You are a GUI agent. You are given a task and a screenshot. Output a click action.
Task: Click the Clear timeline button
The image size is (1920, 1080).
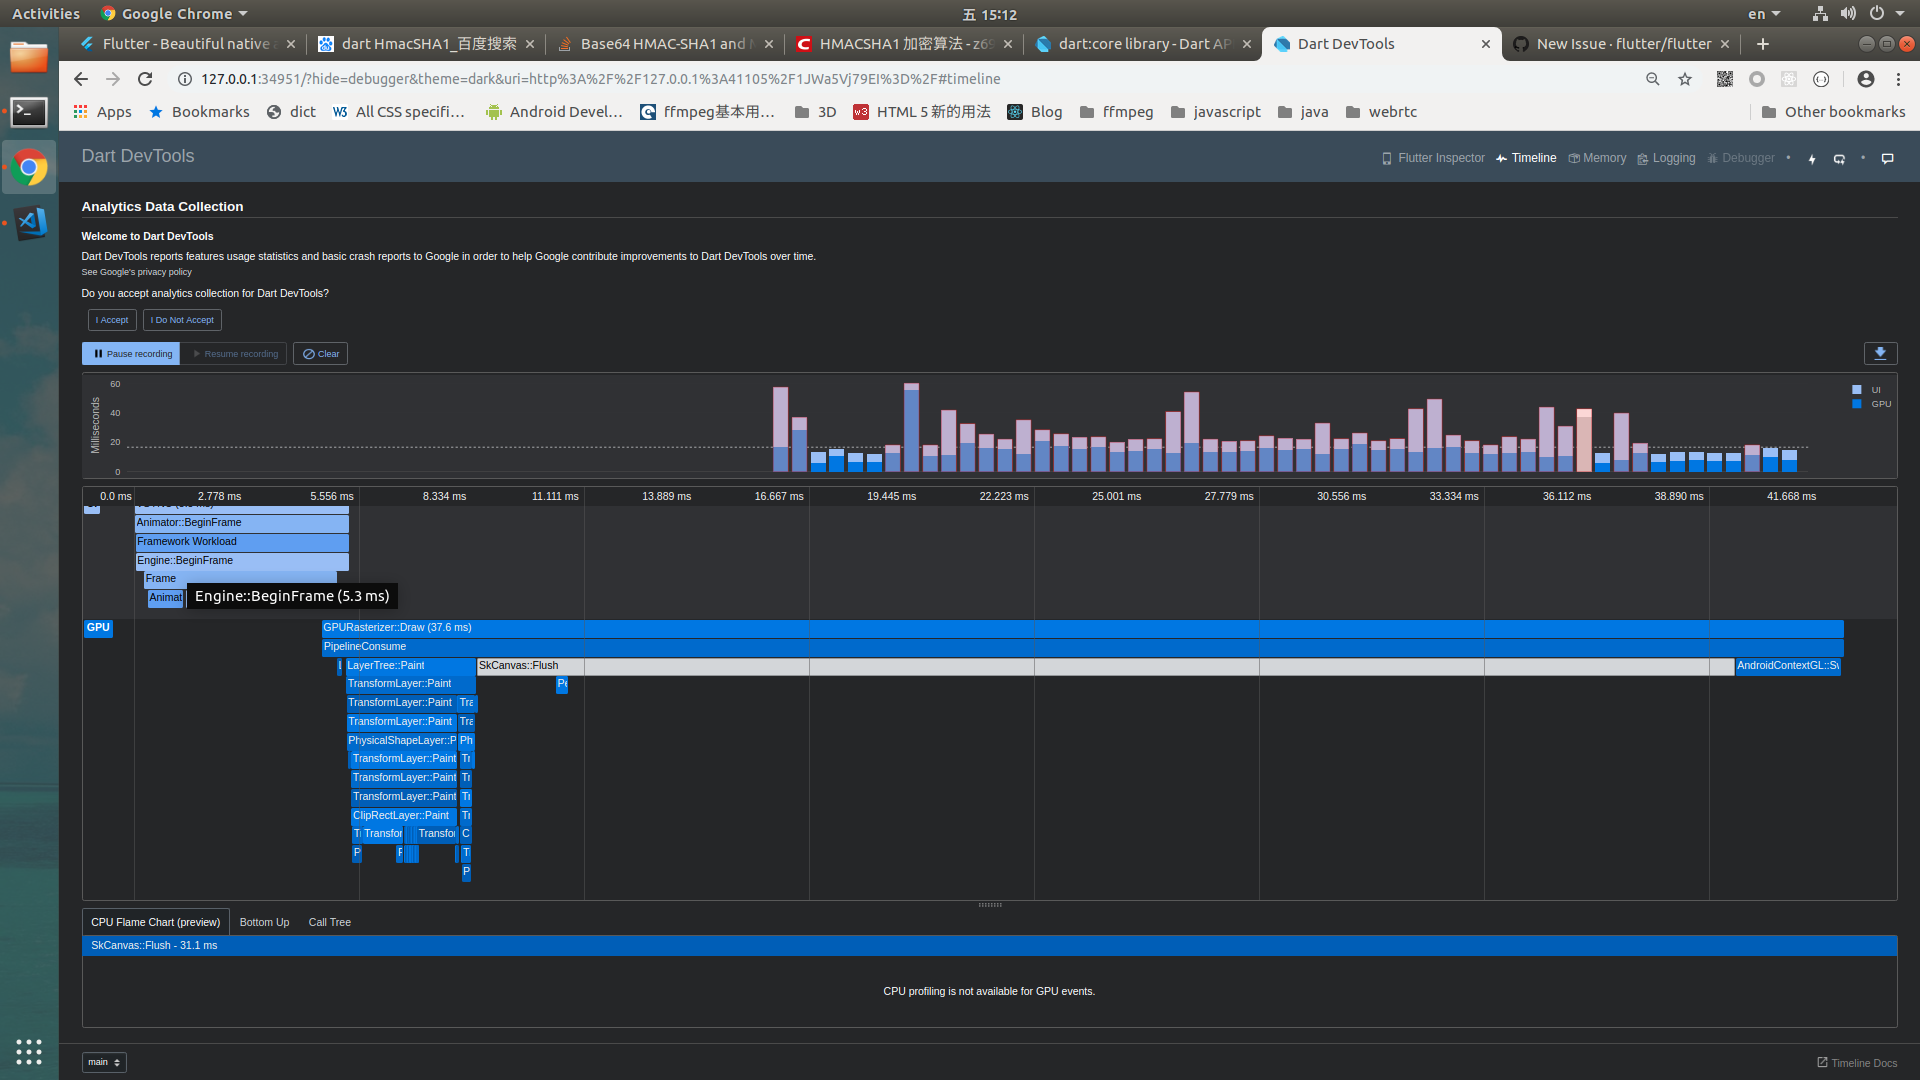[x=321, y=354]
